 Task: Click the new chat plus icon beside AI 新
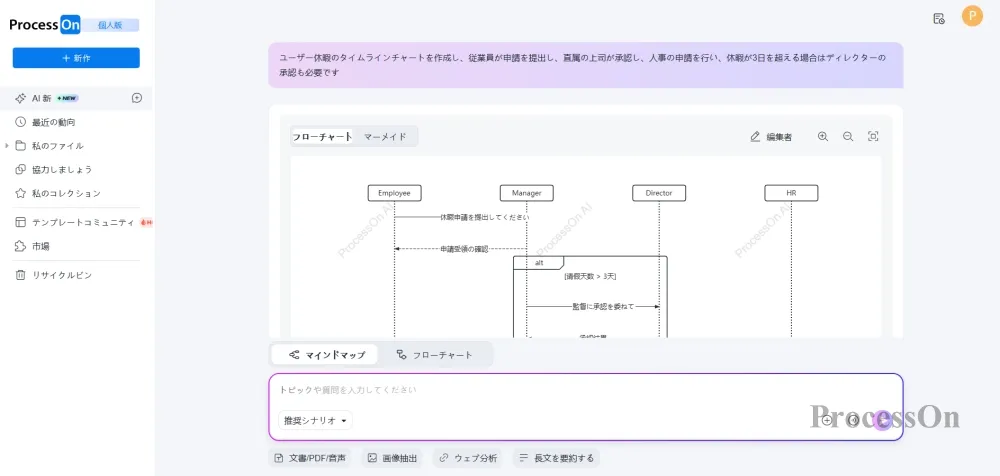click(x=137, y=98)
